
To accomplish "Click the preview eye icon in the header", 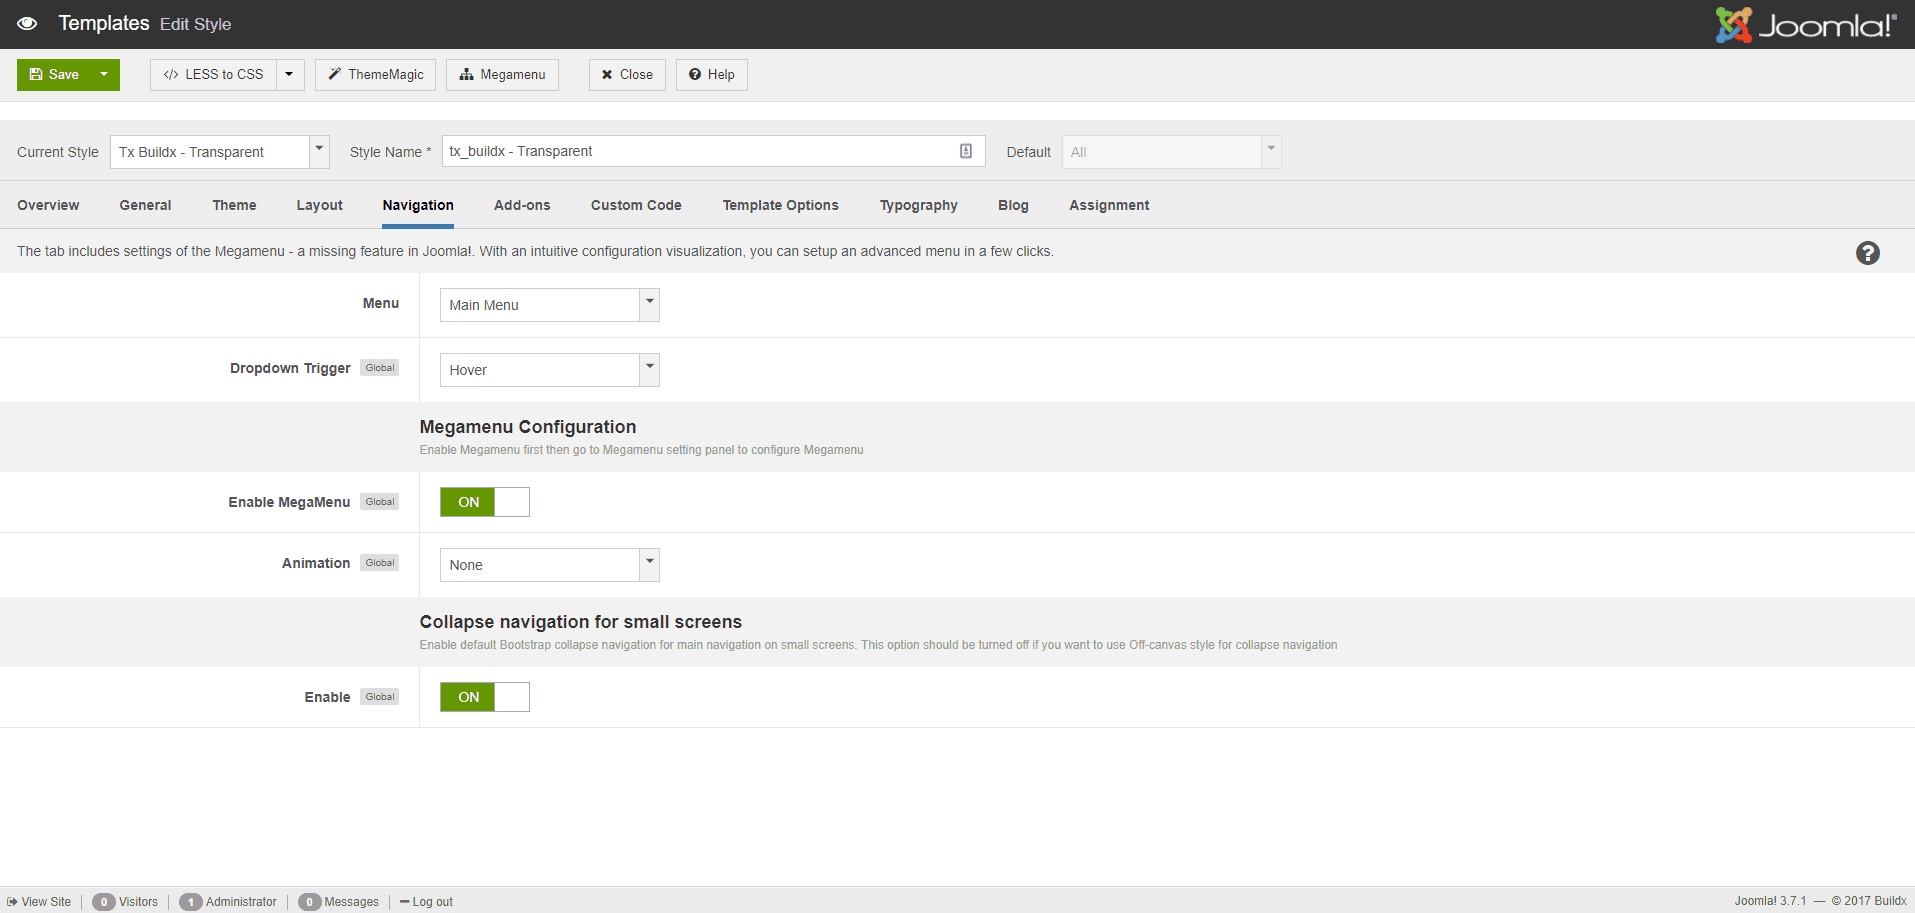I will point(26,23).
